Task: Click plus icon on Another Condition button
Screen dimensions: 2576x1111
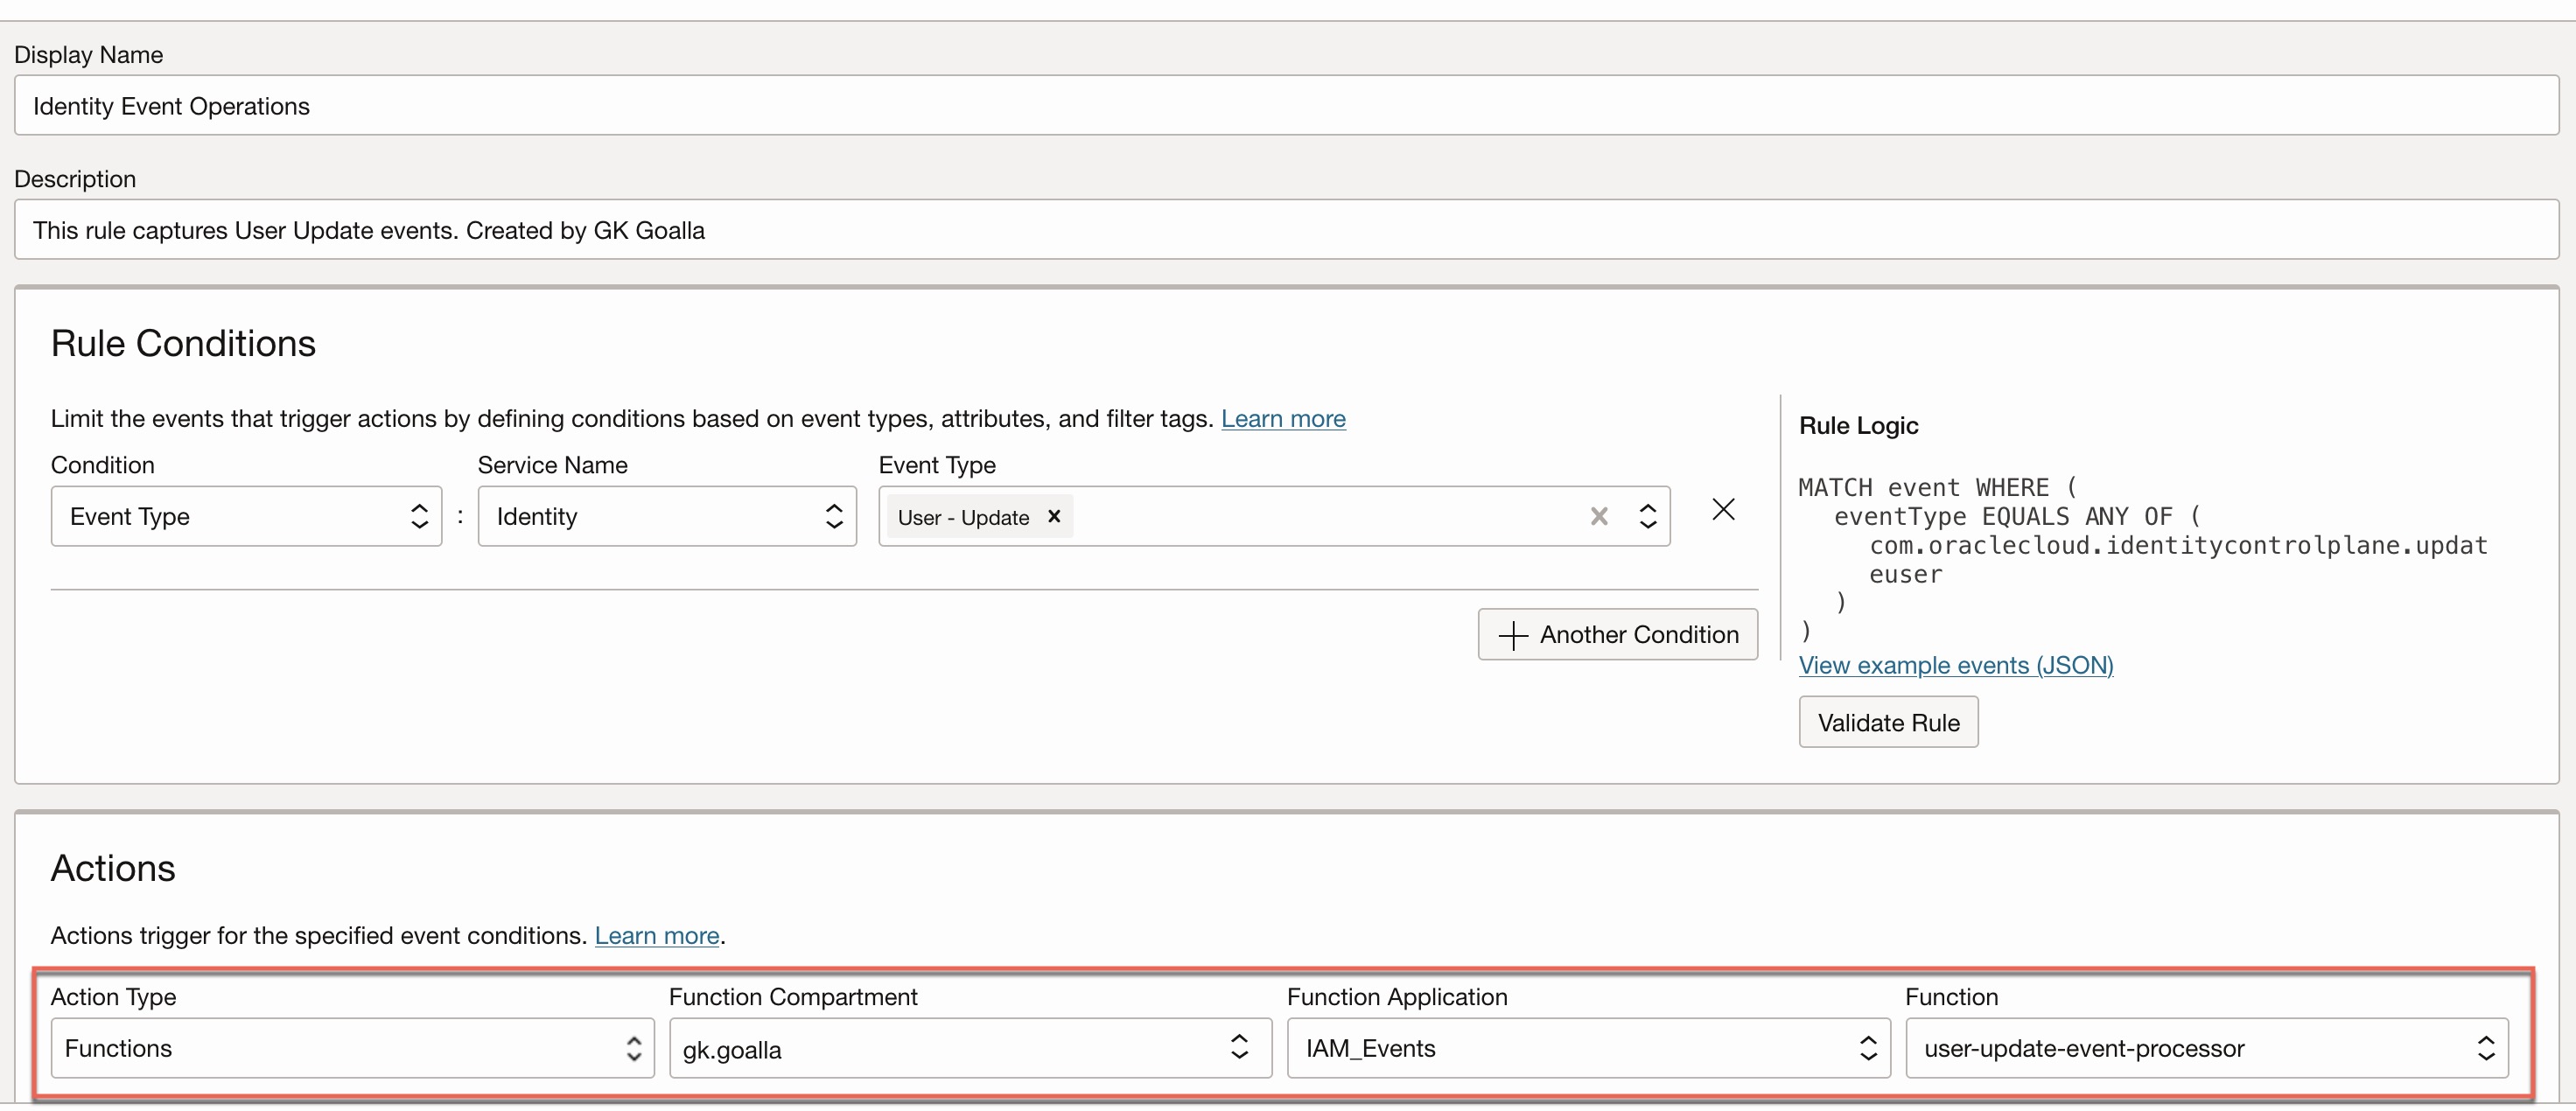Action: pyautogui.click(x=1513, y=635)
